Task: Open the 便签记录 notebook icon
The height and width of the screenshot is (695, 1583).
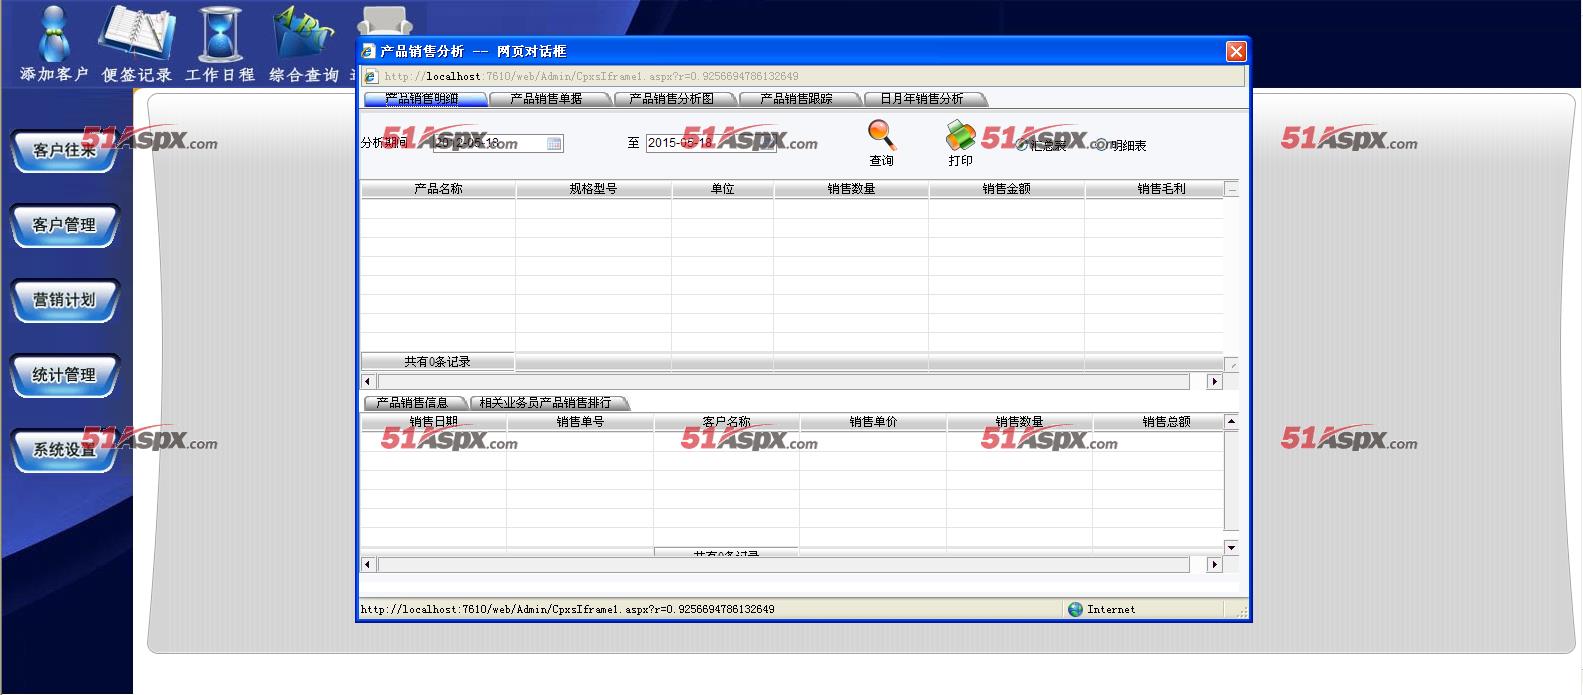Action: click(x=137, y=32)
